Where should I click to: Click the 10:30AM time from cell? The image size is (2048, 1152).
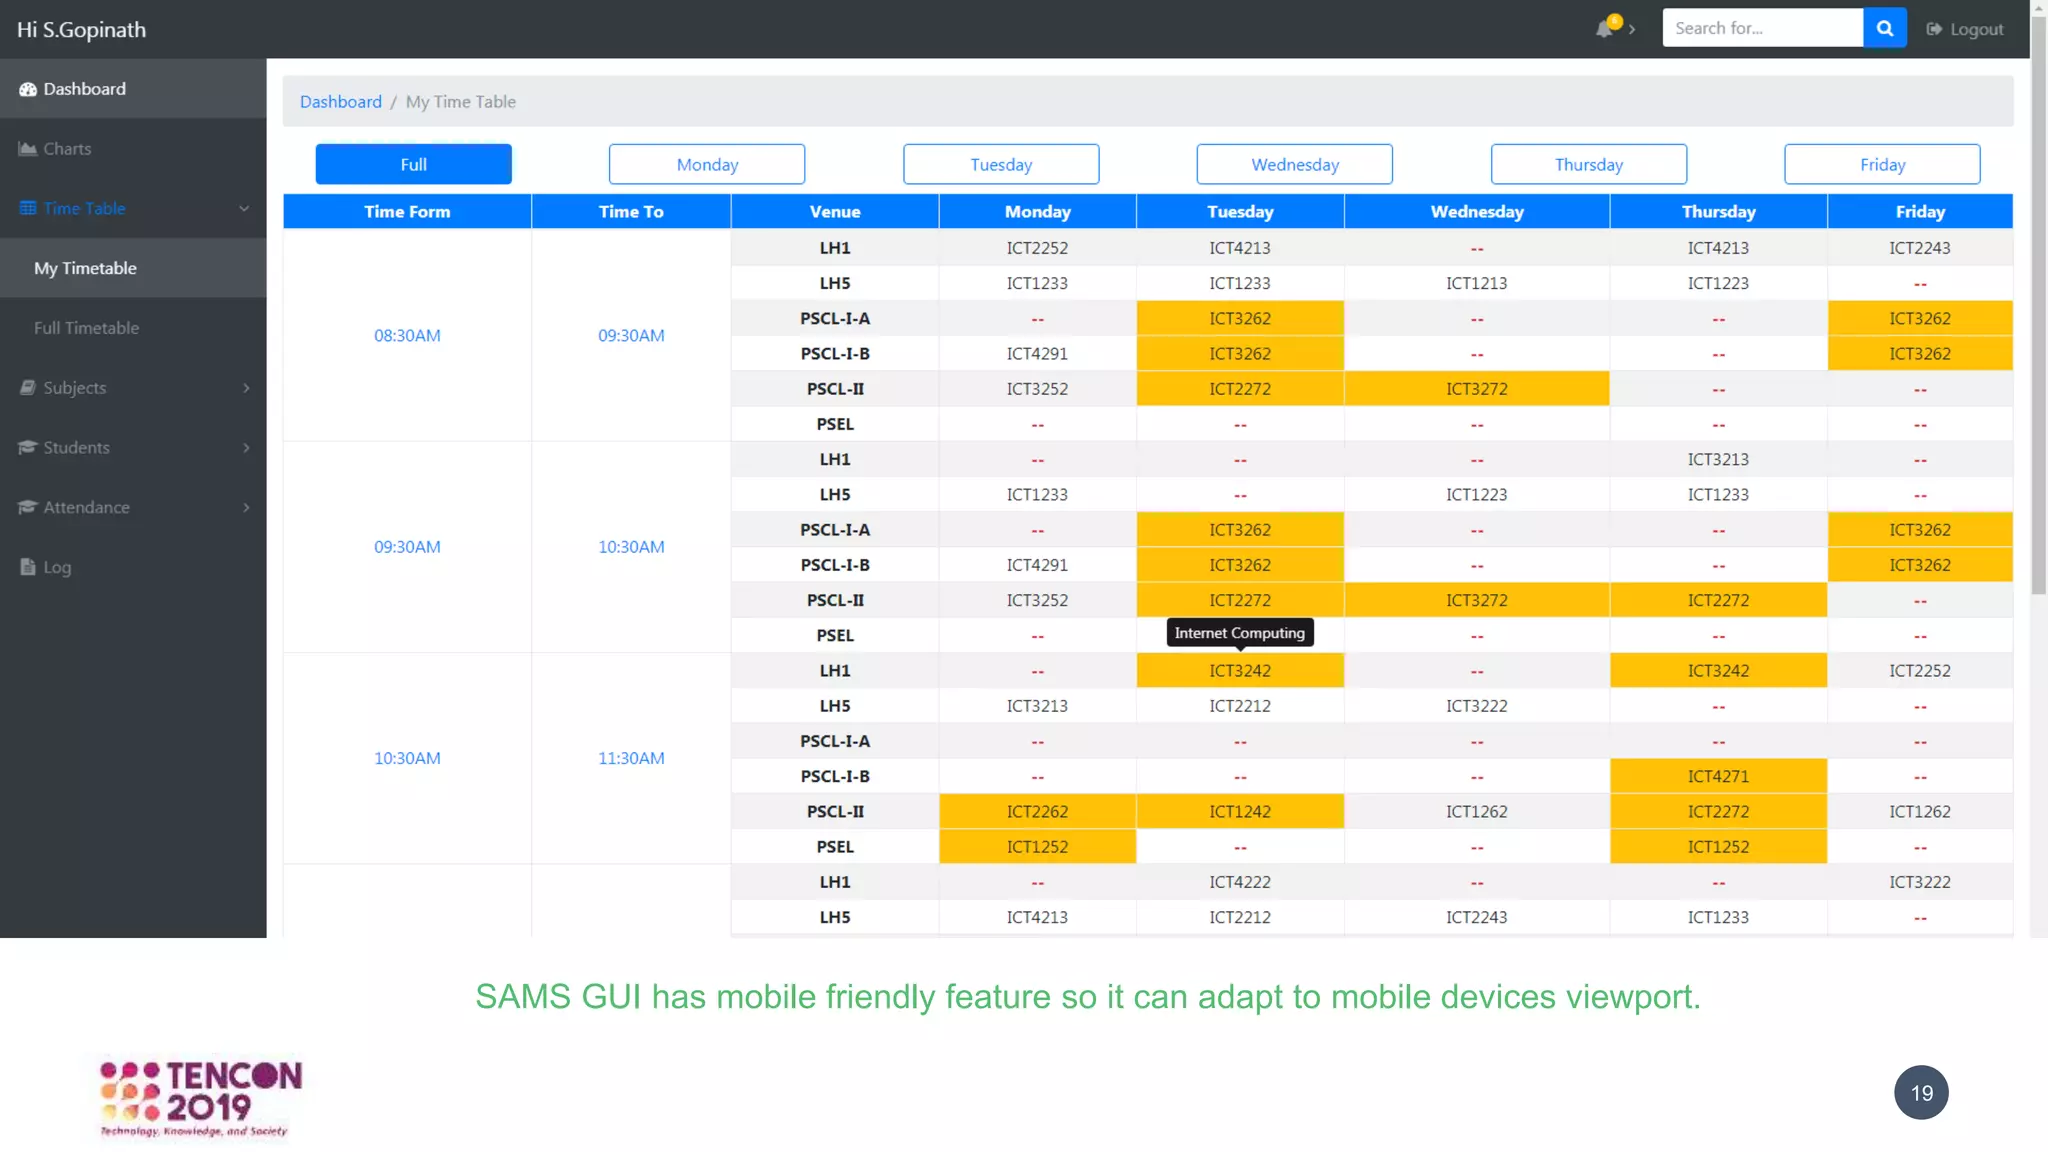[x=407, y=758]
